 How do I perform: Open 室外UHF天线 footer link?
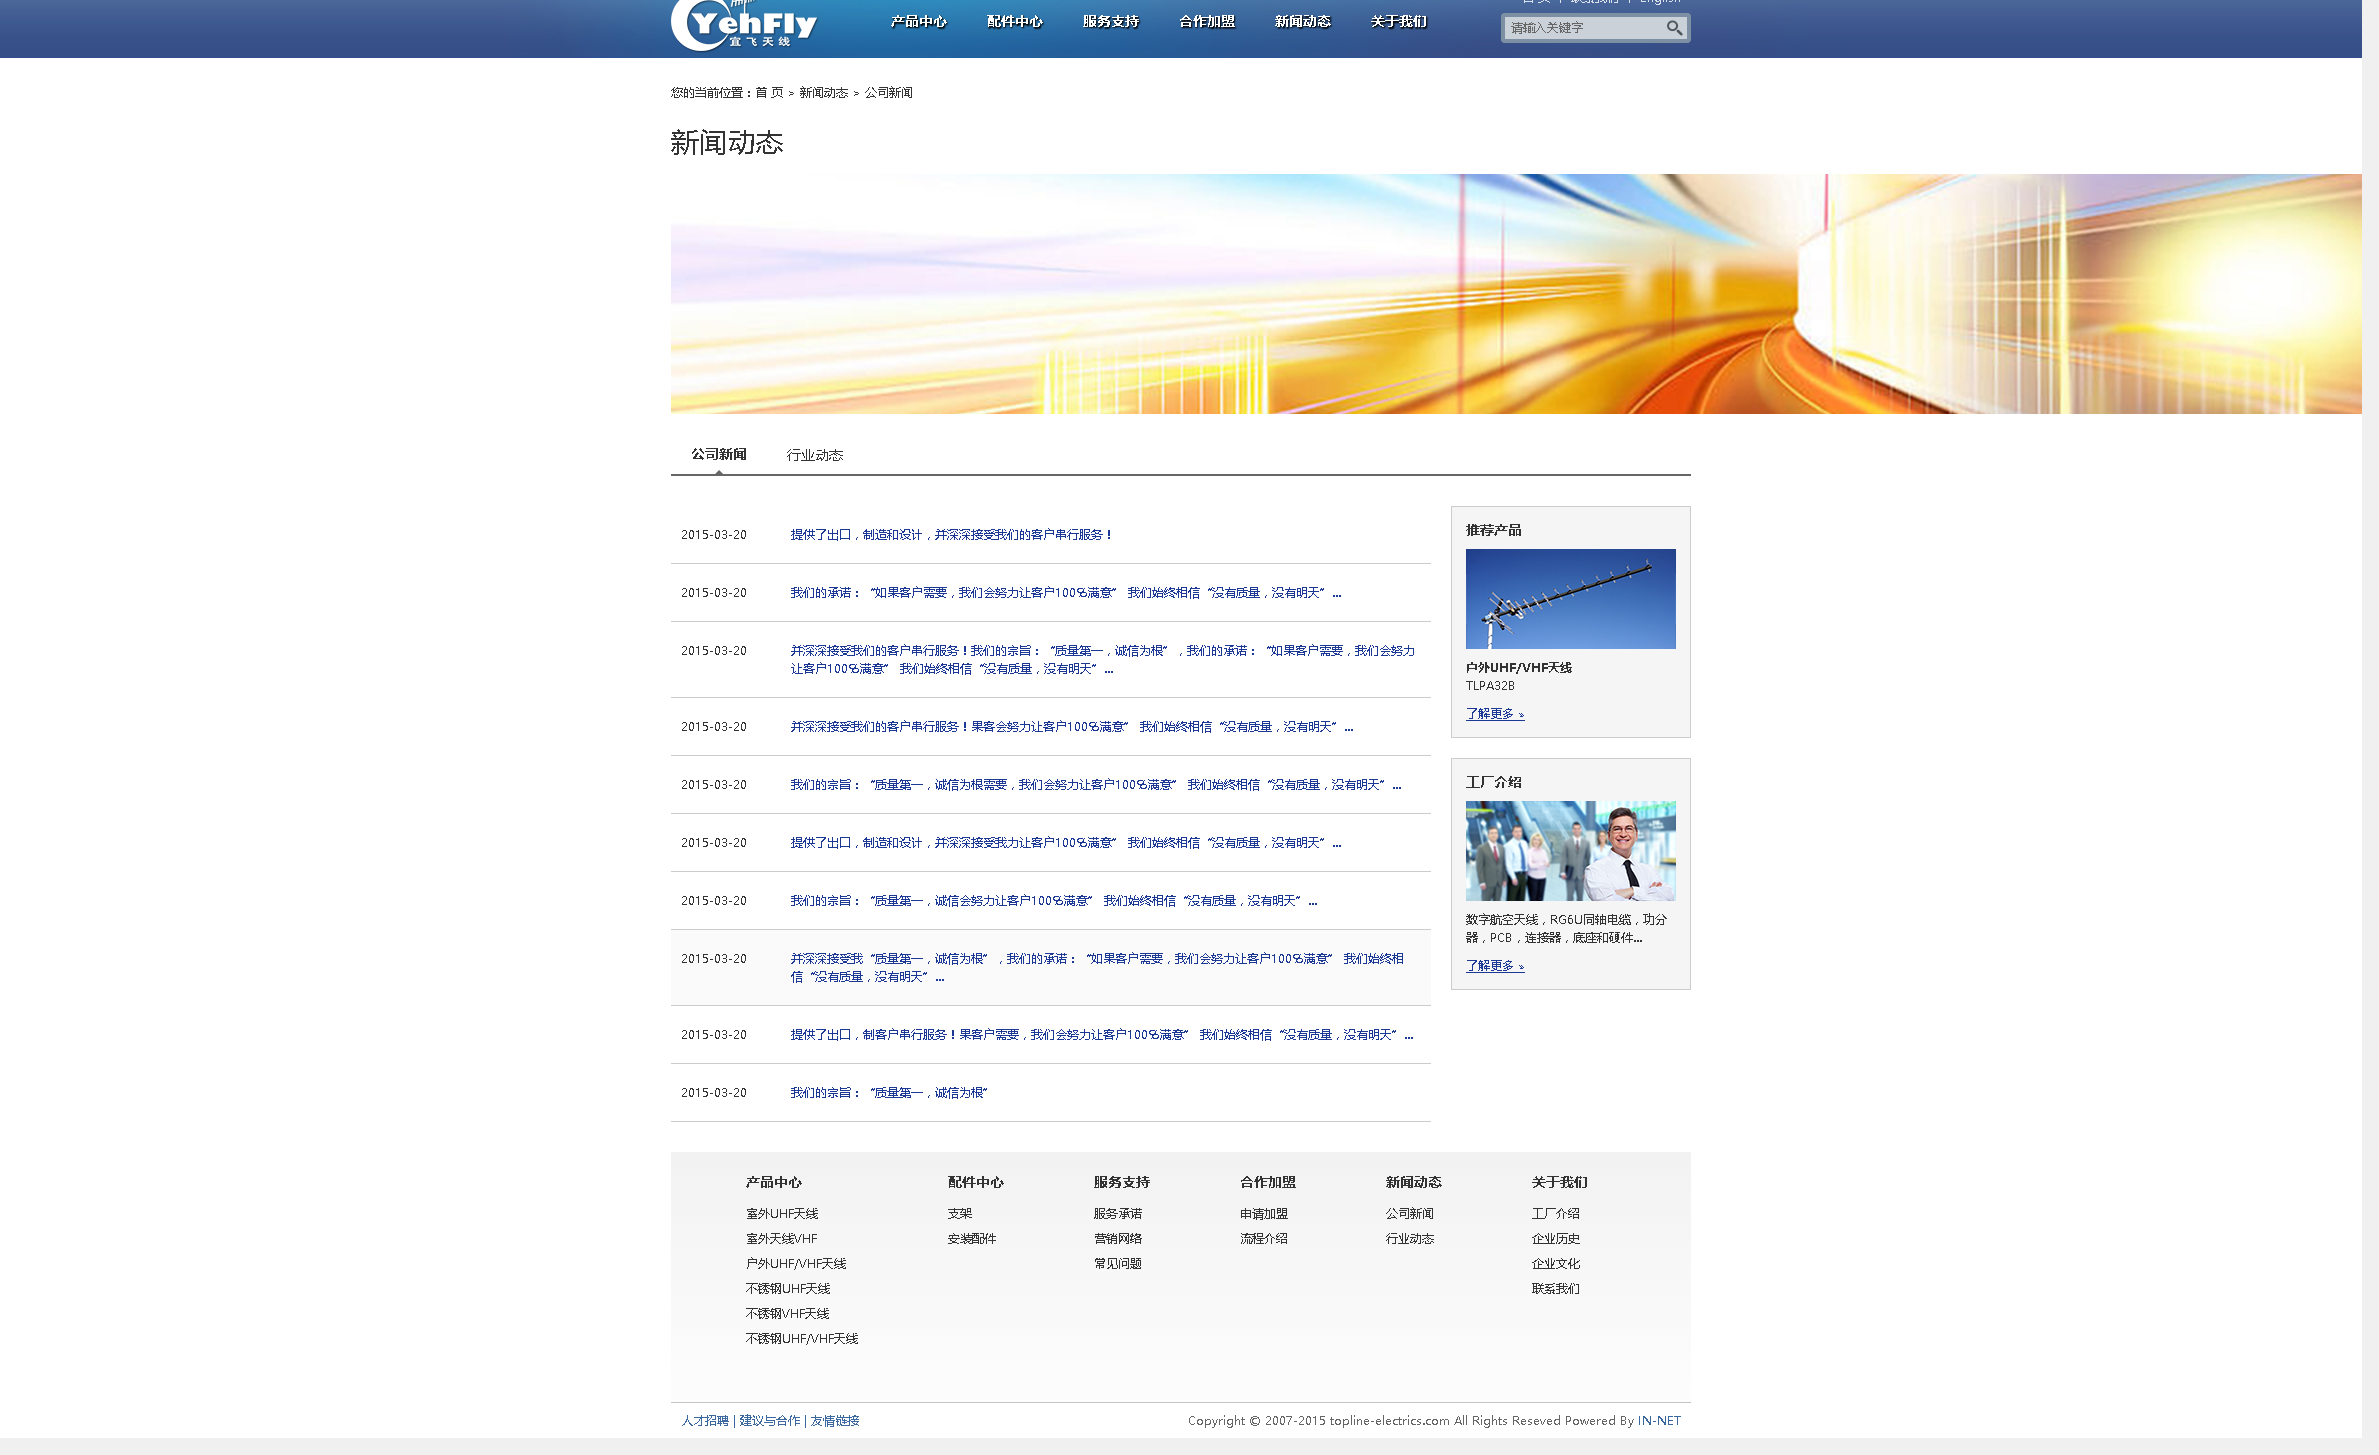pyautogui.click(x=782, y=1214)
